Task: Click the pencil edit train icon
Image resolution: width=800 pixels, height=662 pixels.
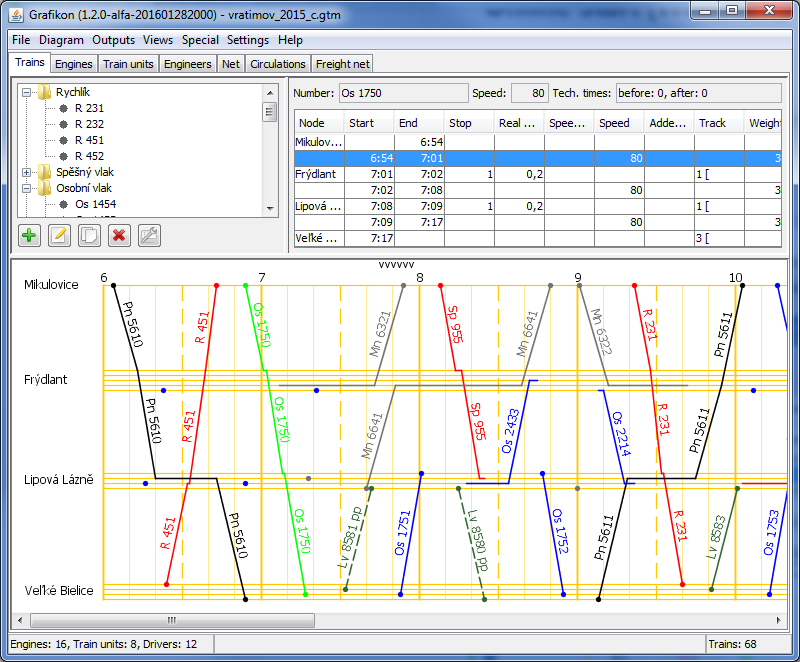Action: click(x=59, y=236)
